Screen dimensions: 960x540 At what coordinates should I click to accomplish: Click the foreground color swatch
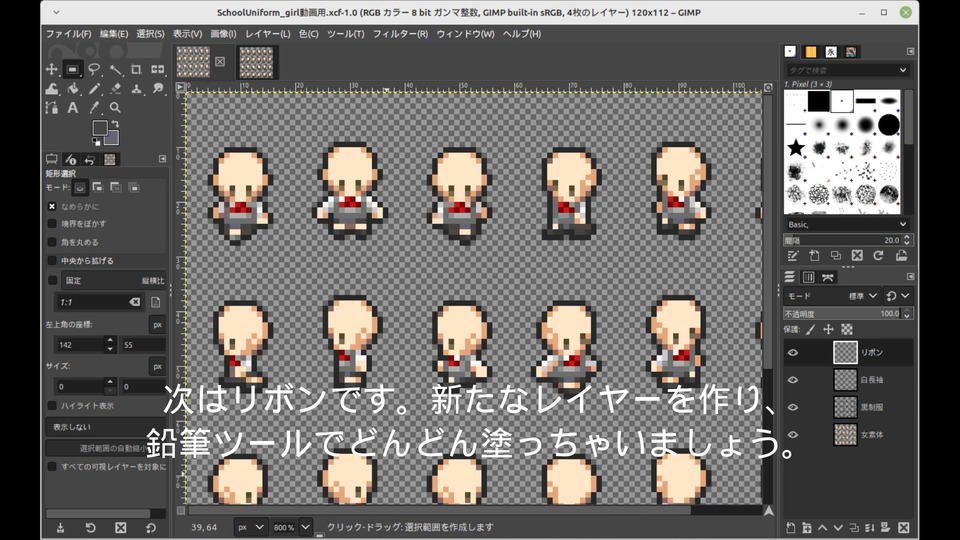(x=99, y=127)
